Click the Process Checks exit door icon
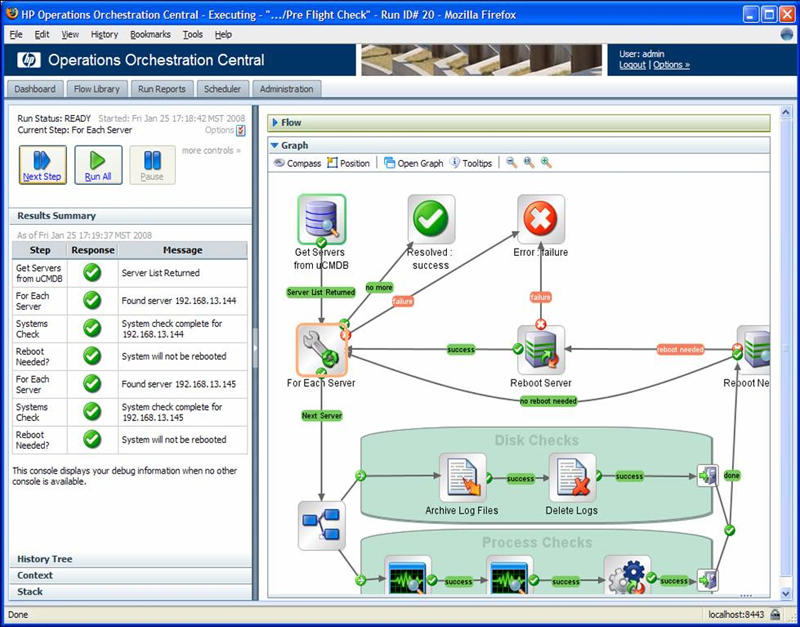The height and width of the screenshot is (627, 800). tap(708, 581)
